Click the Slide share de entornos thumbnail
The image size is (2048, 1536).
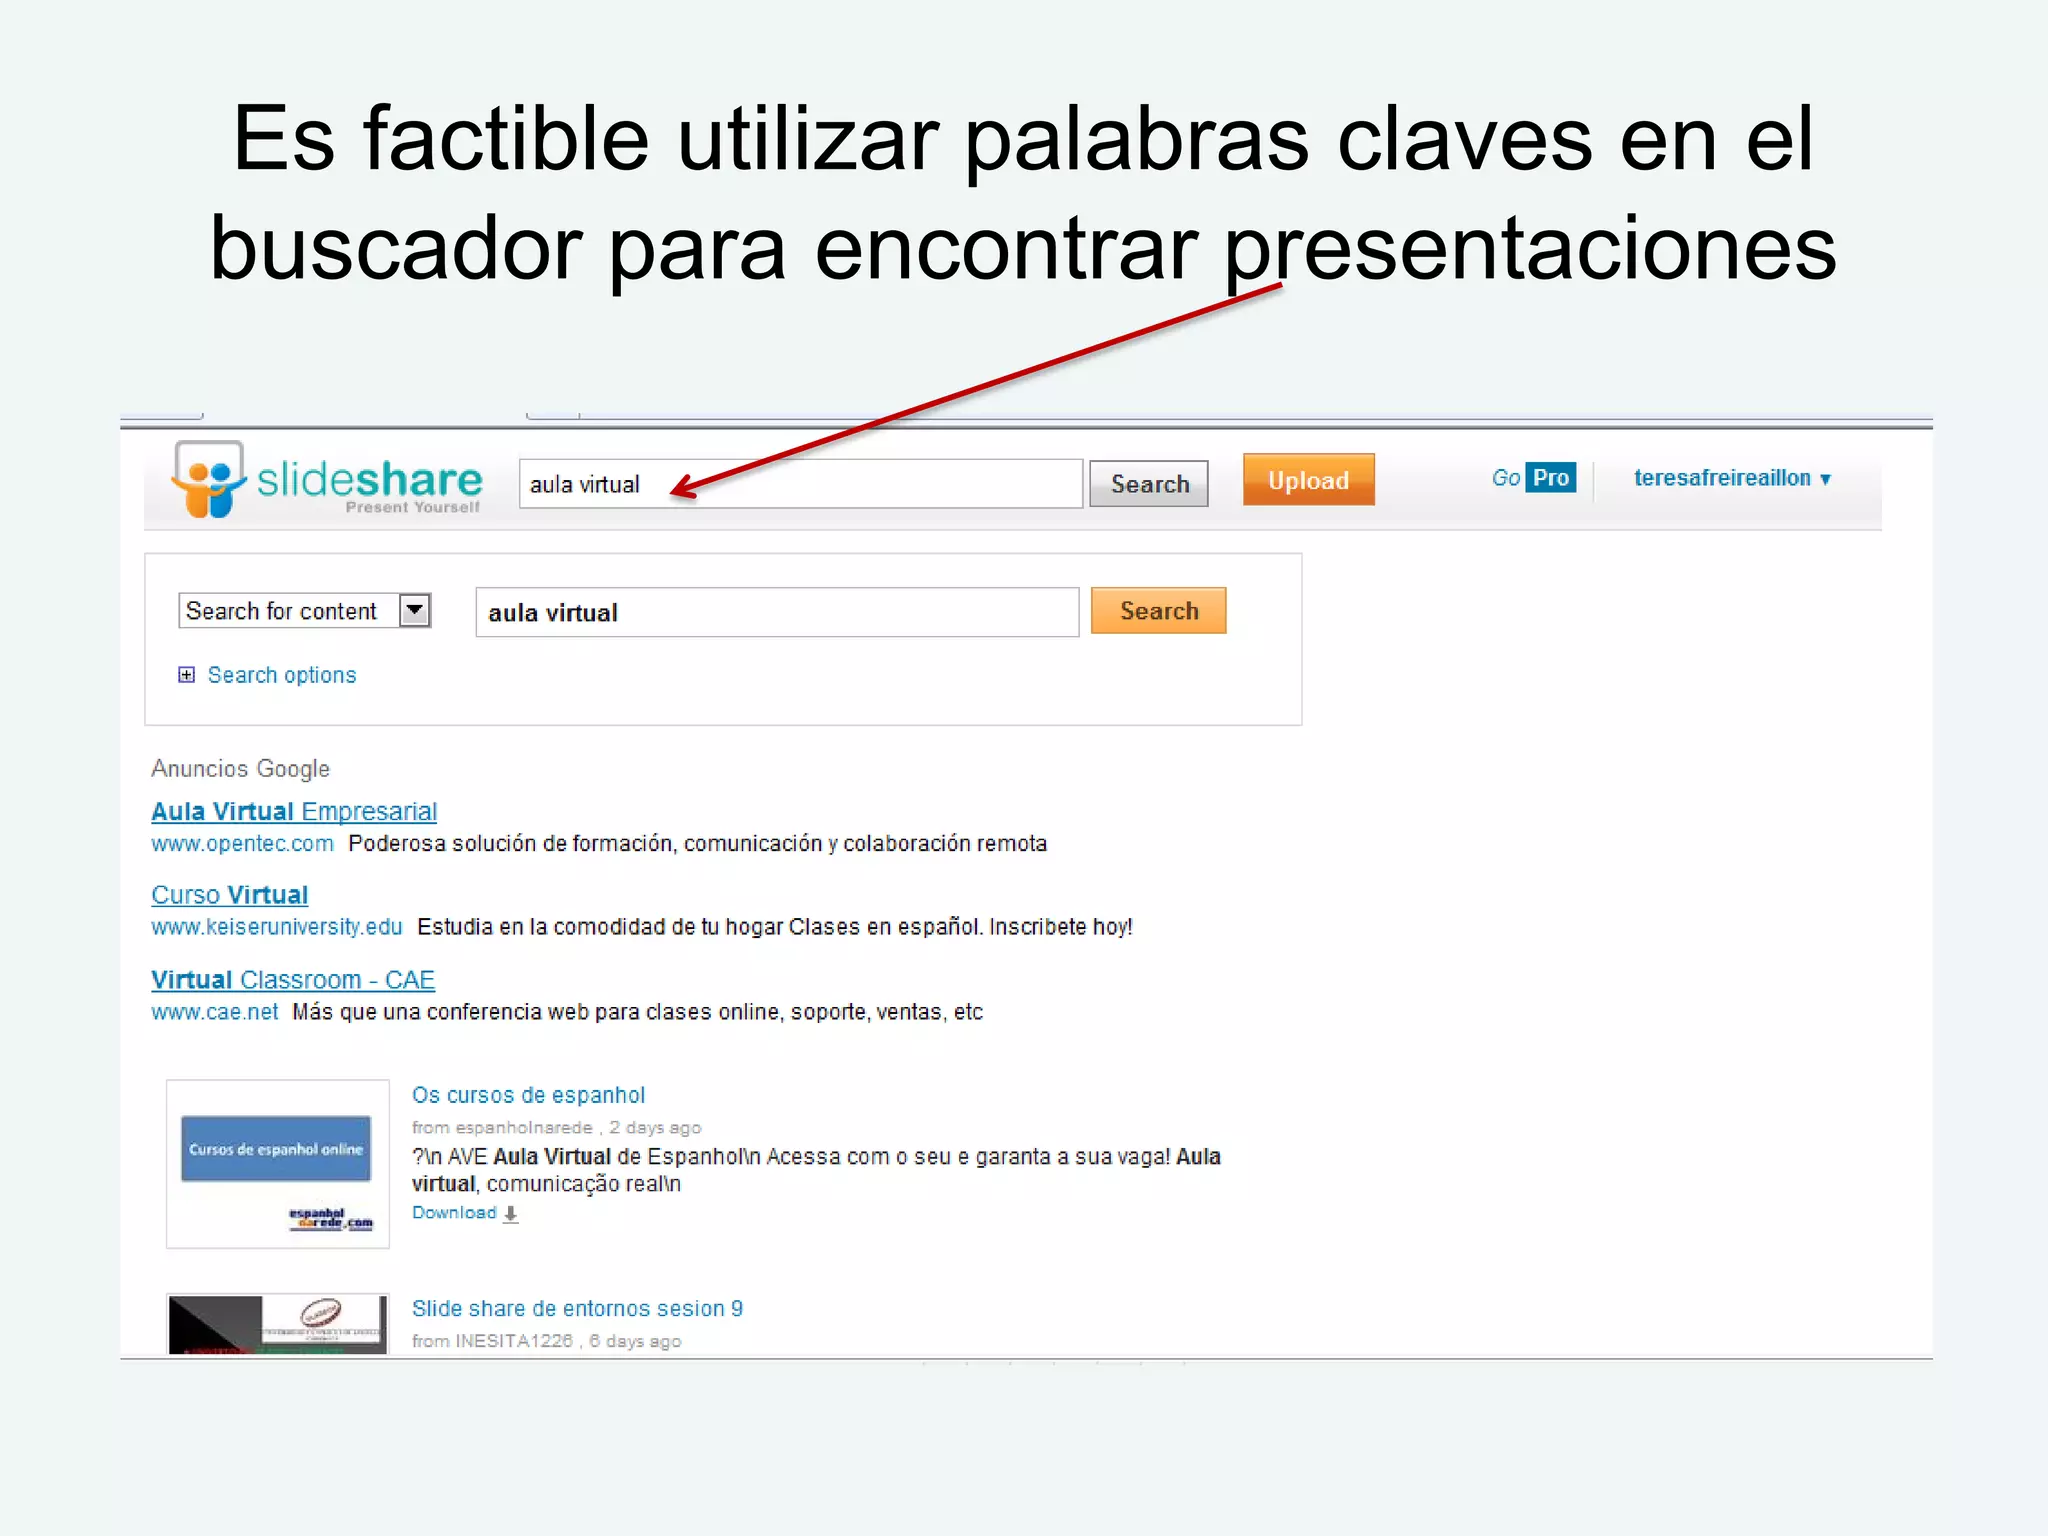click(x=277, y=1324)
